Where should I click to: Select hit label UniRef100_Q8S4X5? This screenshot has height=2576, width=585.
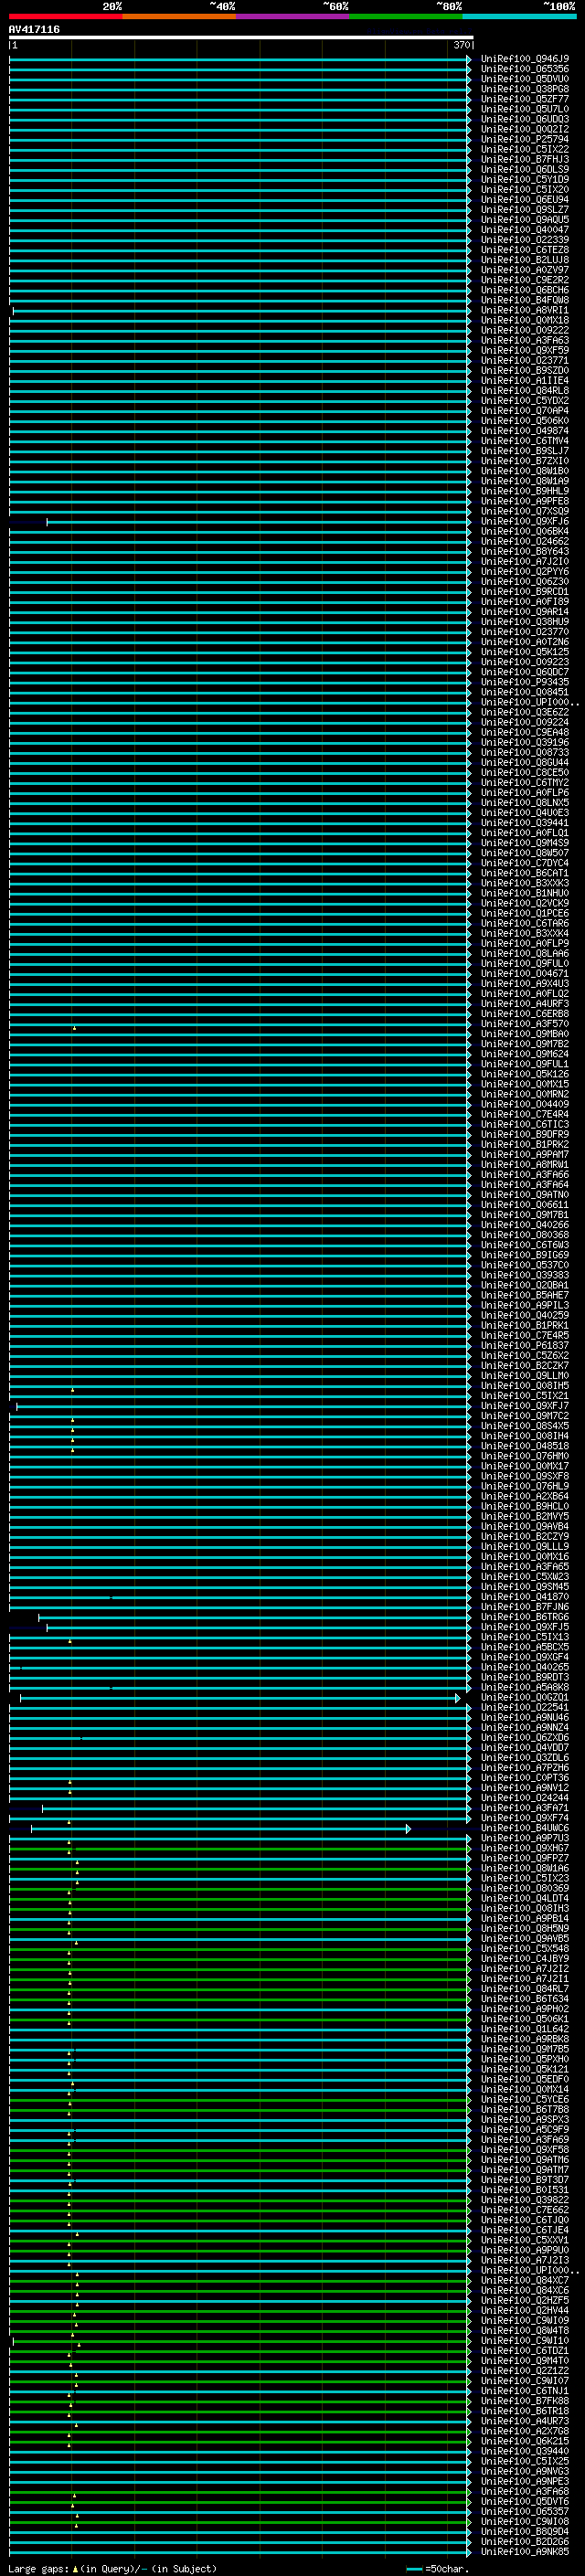(x=524, y=1425)
